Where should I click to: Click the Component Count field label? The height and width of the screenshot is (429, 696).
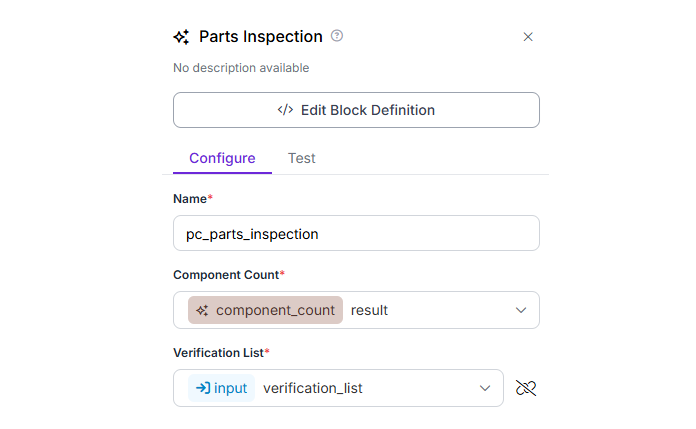pos(226,275)
